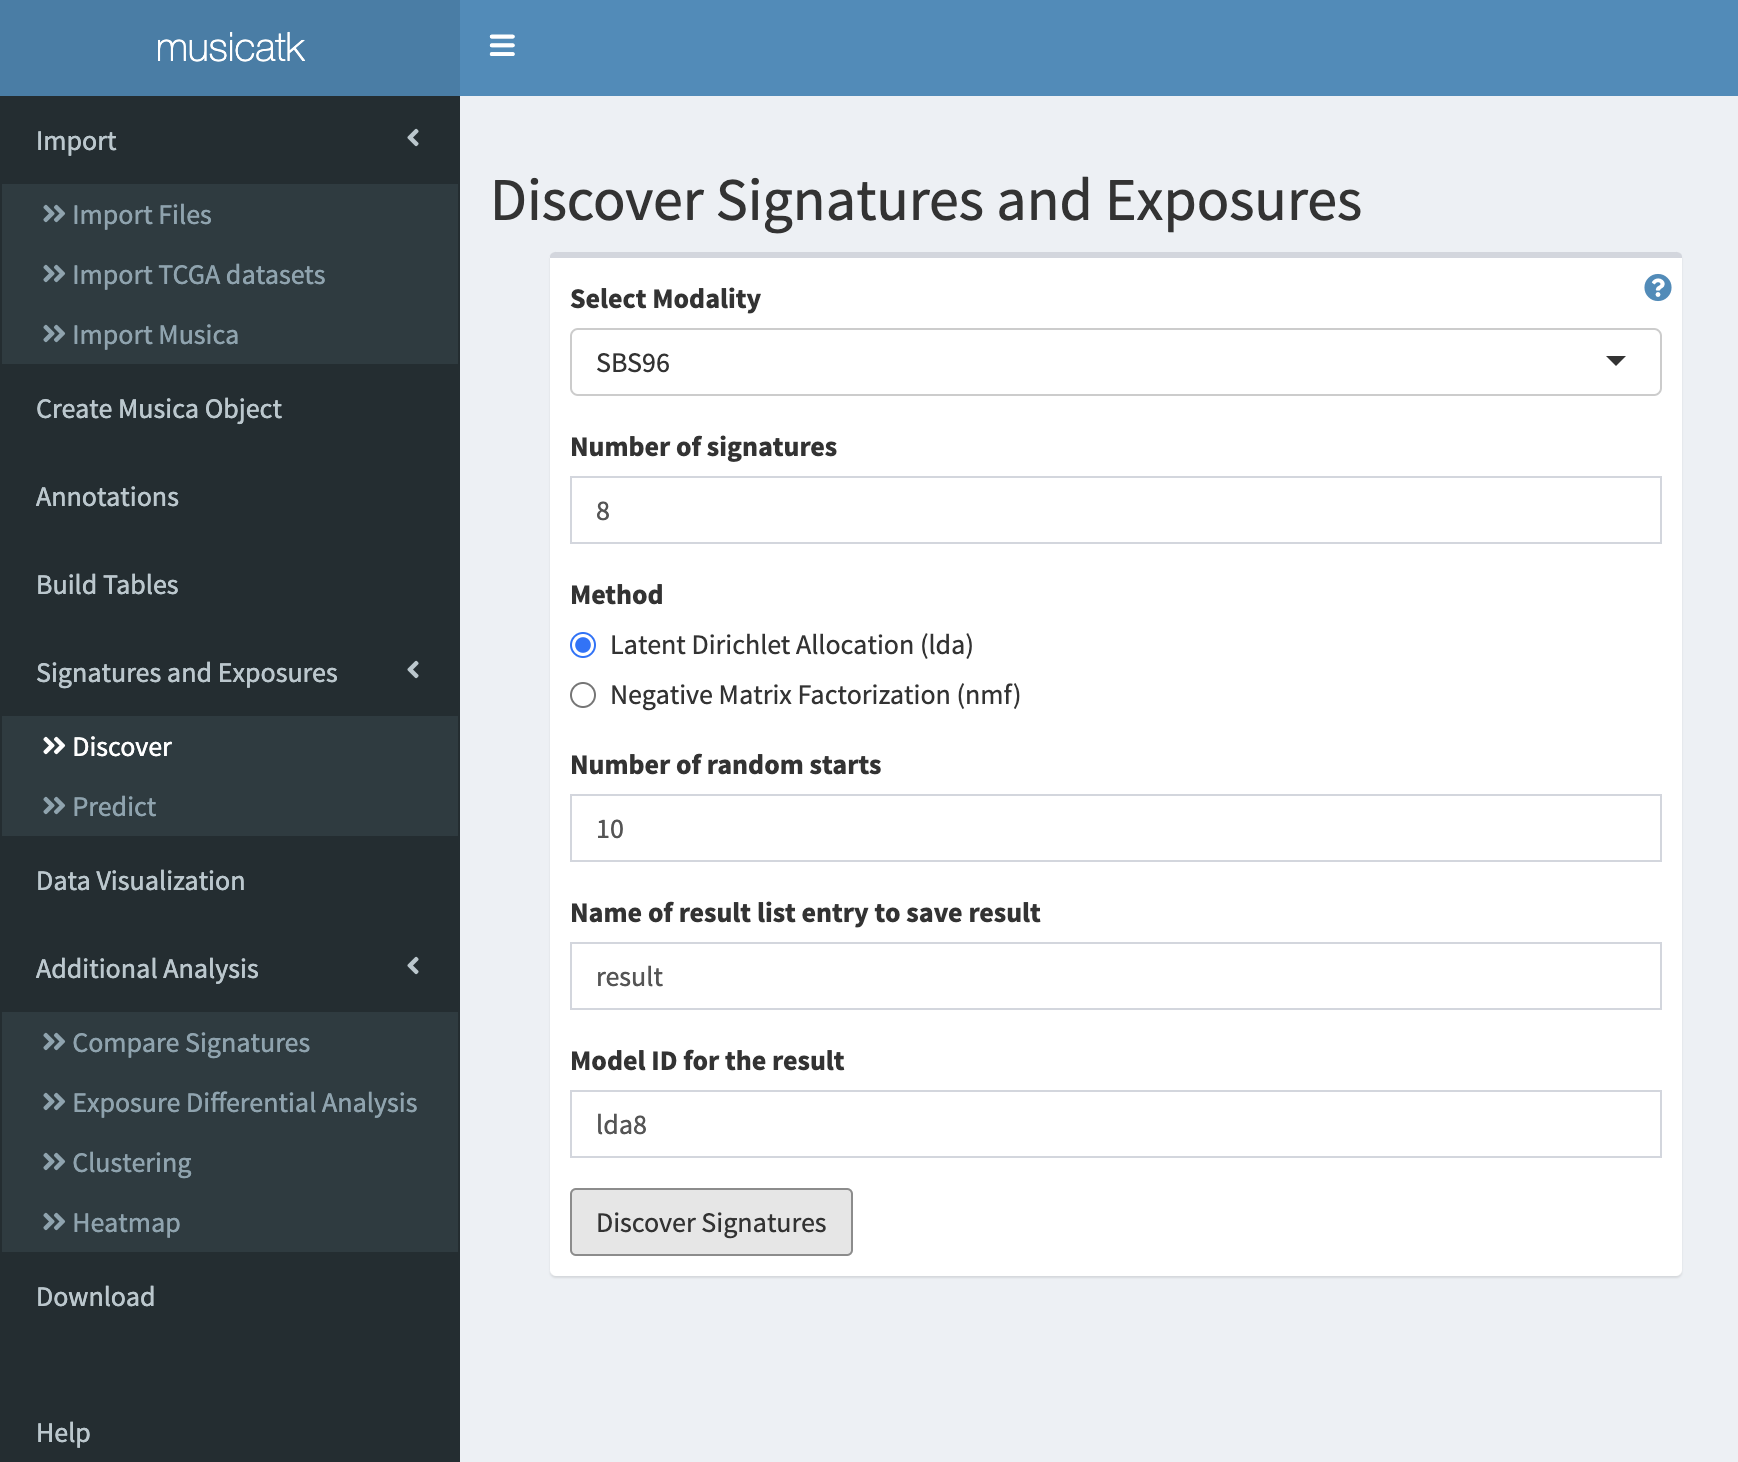The width and height of the screenshot is (1738, 1462).
Task: Click the Discover Signatures button
Action: 710,1221
